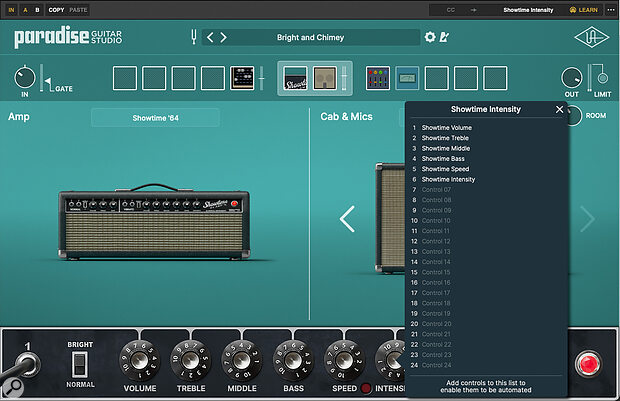Click the BASS amp knob
Viewport: 620px width, 401px height.
pyautogui.click(x=293, y=361)
